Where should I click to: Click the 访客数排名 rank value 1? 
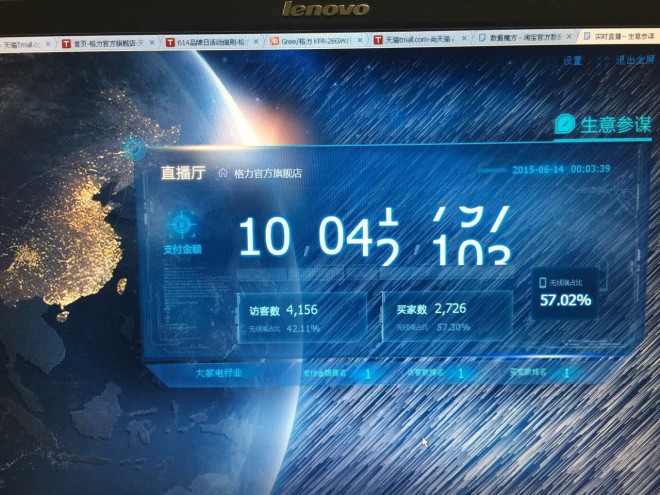coord(461,373)
